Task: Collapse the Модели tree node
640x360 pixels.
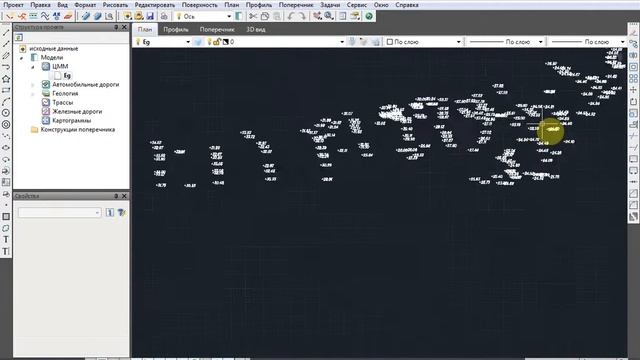Action: click(22, 58)
